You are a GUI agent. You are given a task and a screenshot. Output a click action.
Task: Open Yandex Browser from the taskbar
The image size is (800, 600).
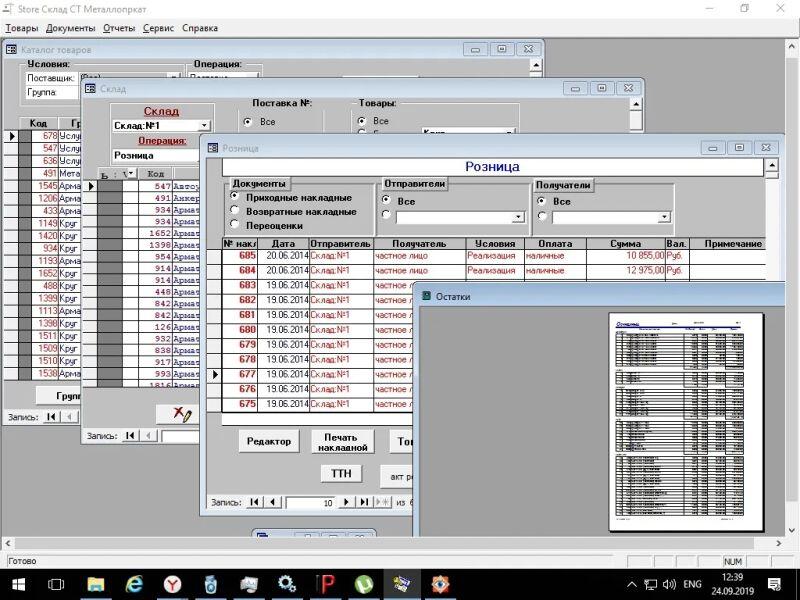[x=172, y=583]
